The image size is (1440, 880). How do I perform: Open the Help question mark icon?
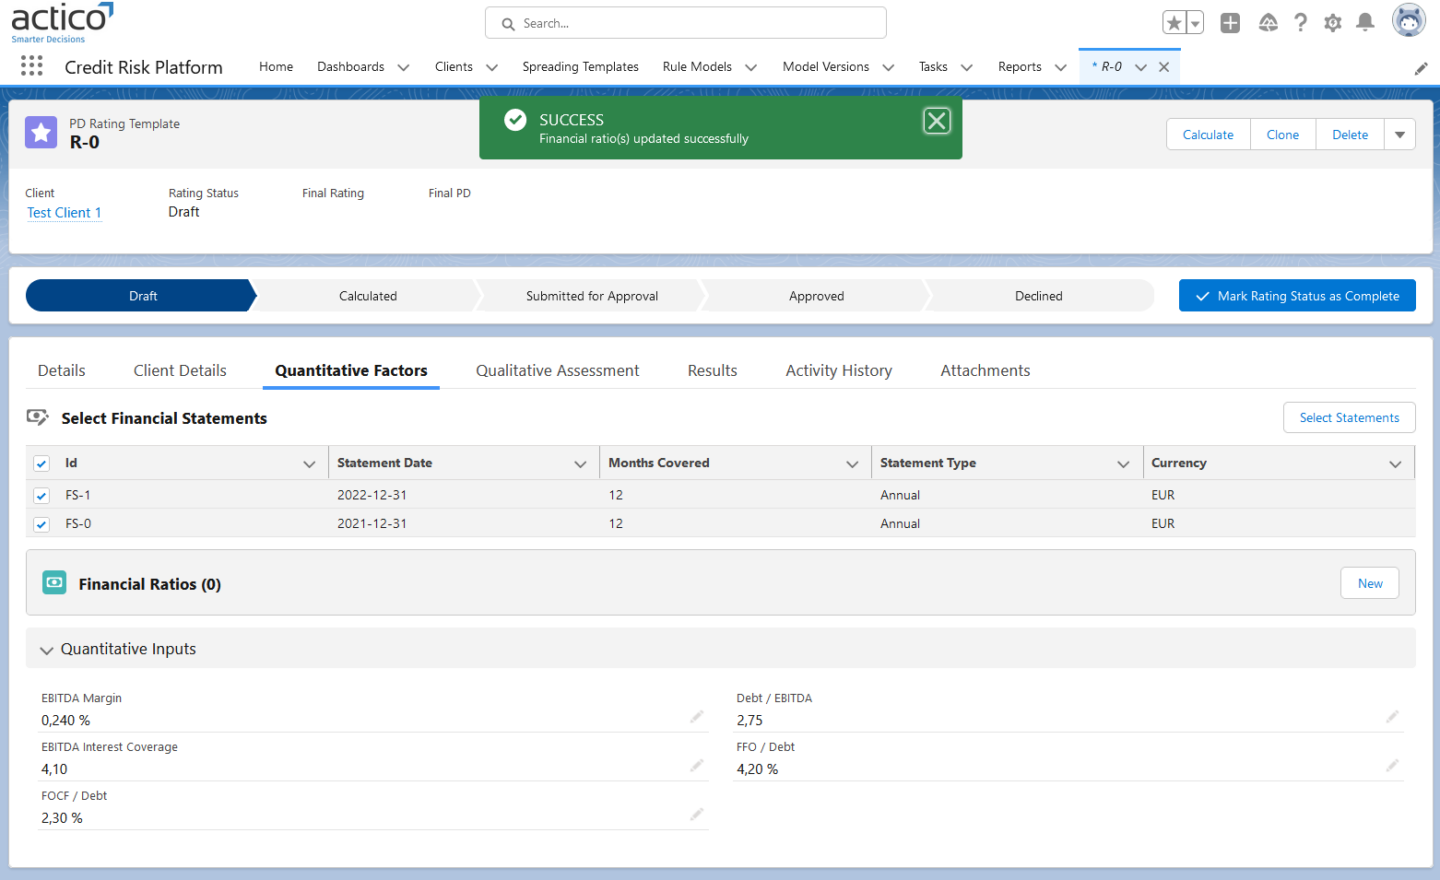point(1300,22)
